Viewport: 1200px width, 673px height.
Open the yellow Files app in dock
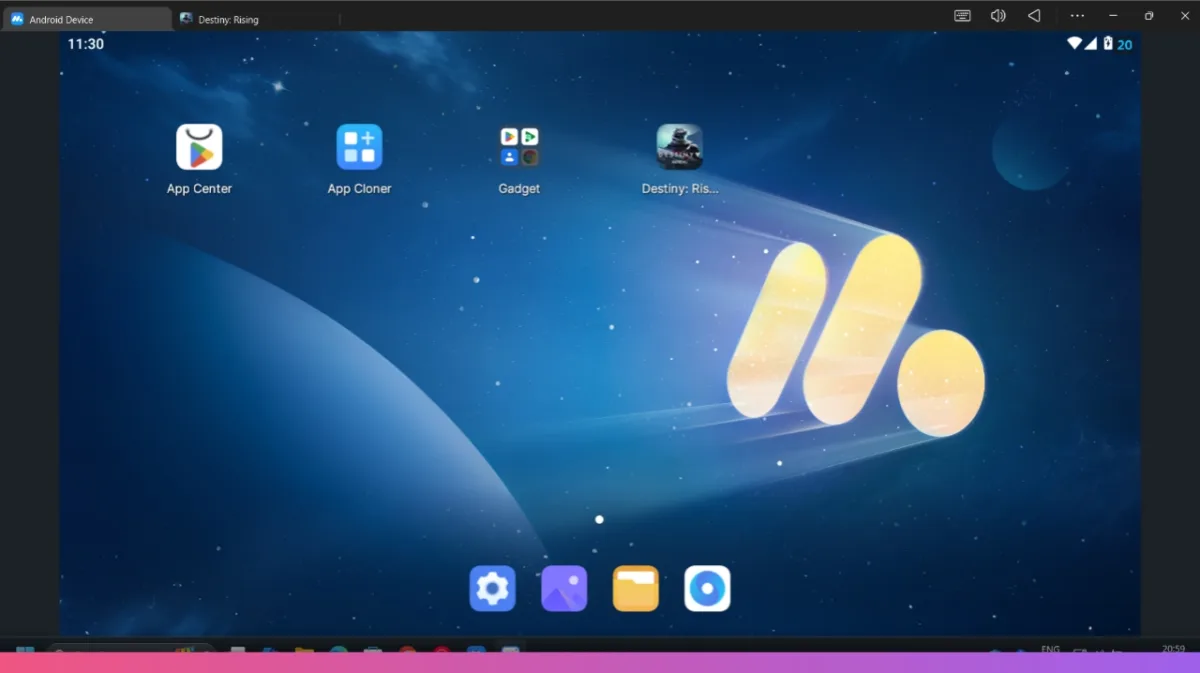pos(636,588)
